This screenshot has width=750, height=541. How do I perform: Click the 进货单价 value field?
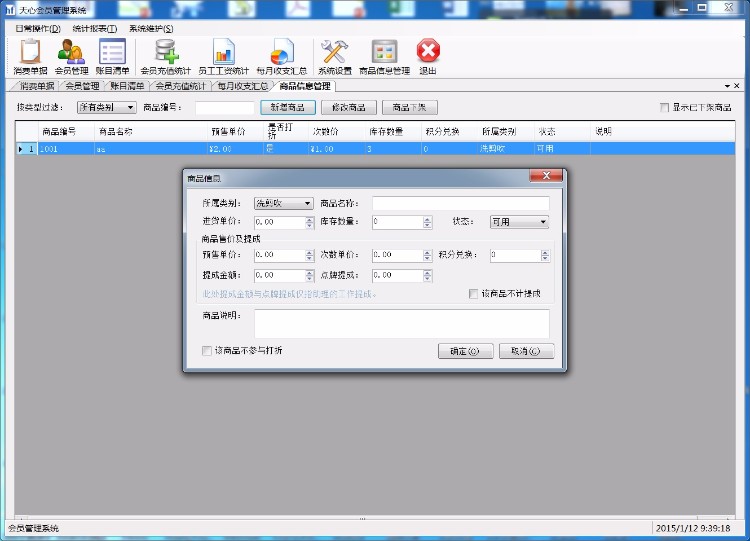(280, 222)
